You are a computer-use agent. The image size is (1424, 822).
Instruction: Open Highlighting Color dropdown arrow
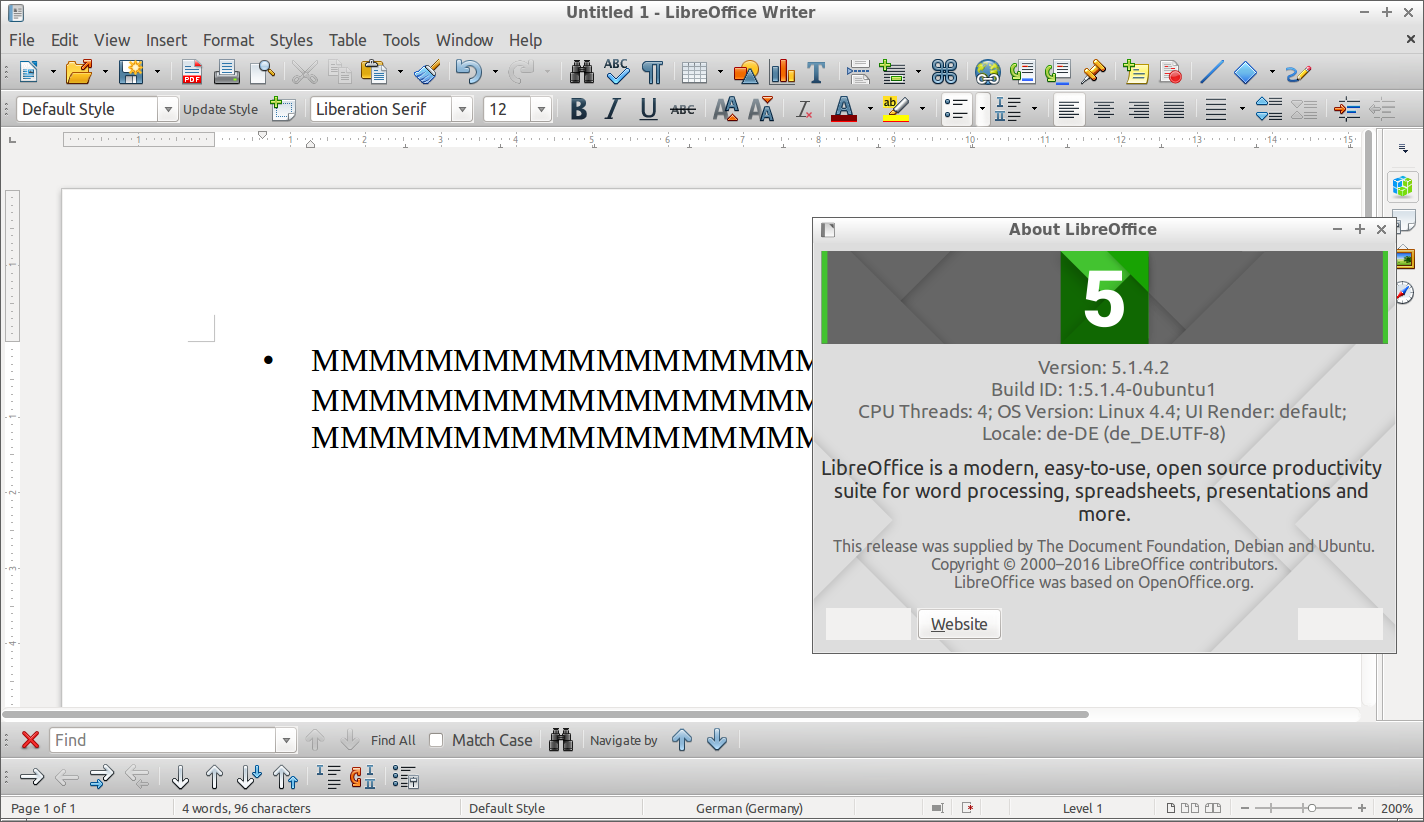tap(922, 109)
